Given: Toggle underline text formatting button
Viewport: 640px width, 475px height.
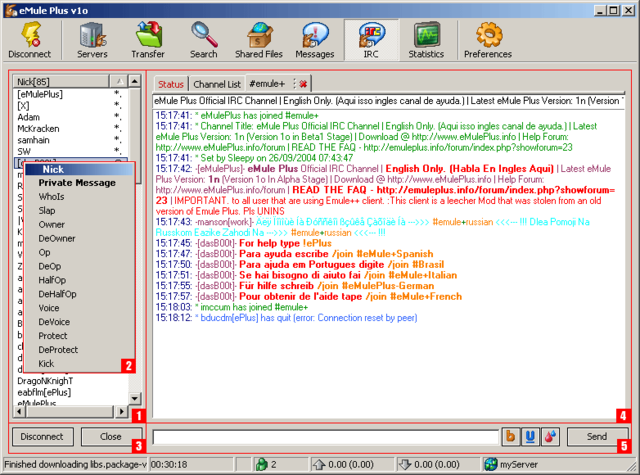Looking at the screenshot, I should tap(530, 436).
